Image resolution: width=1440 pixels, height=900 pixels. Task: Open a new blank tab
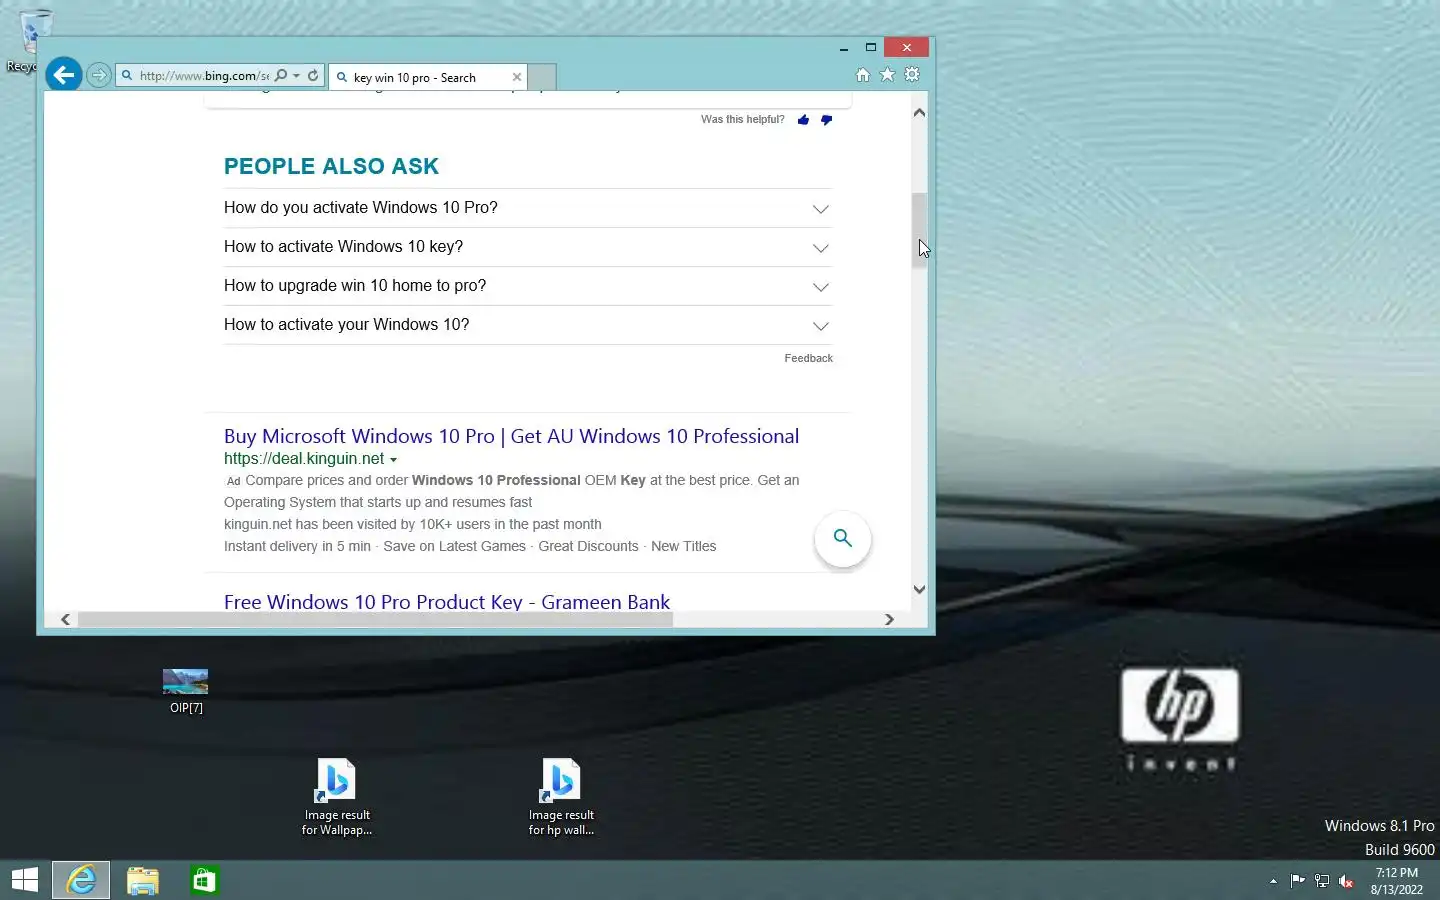click(x=541, y=77)
